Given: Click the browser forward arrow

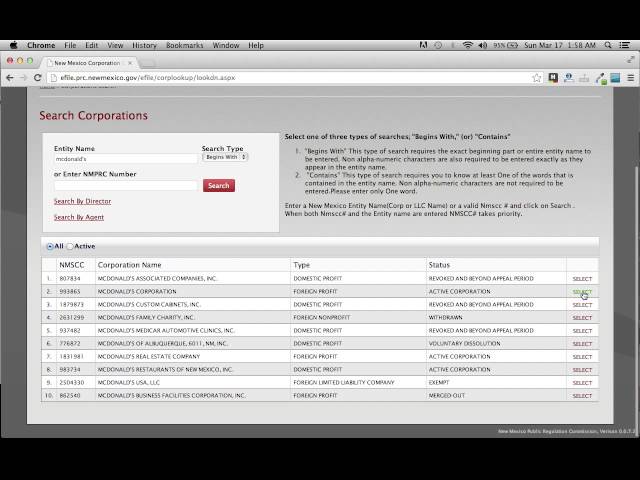Looking at the screenshot, I should click(24, 78).
